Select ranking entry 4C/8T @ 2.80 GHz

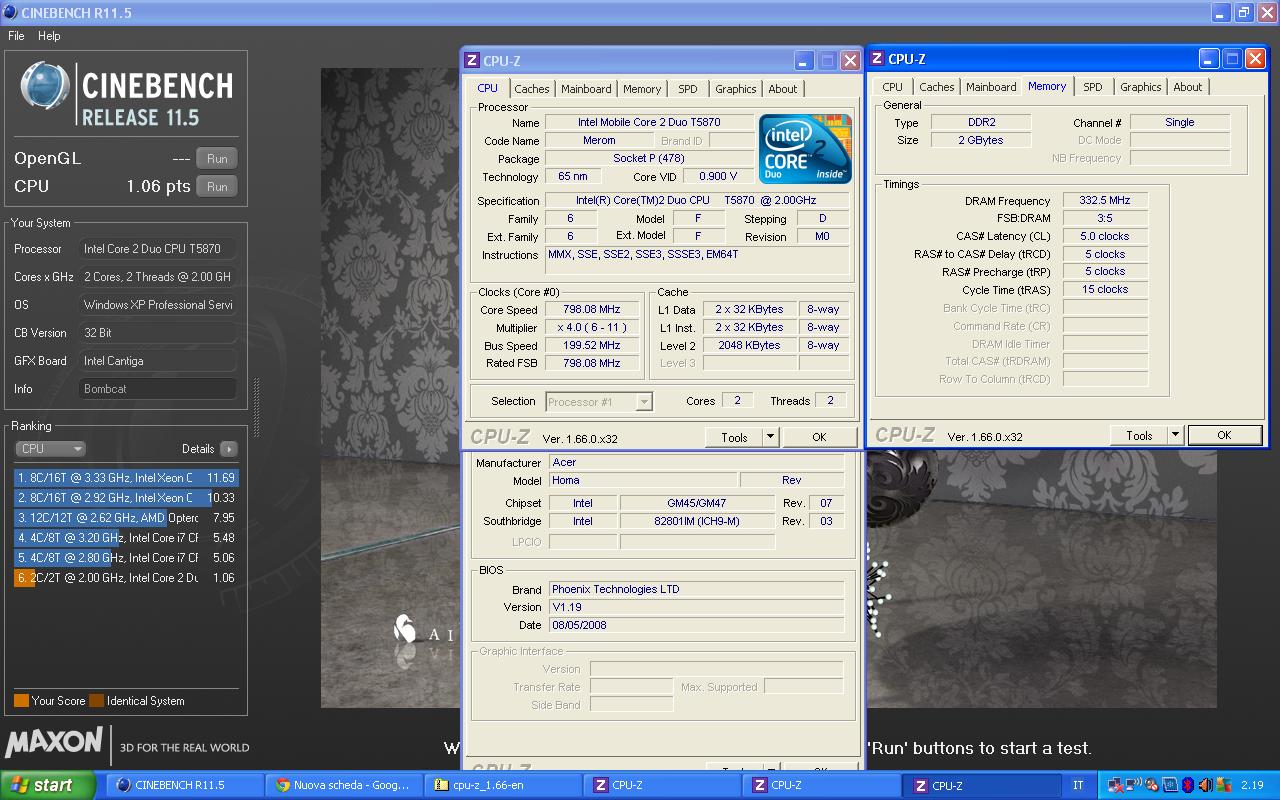126,558
